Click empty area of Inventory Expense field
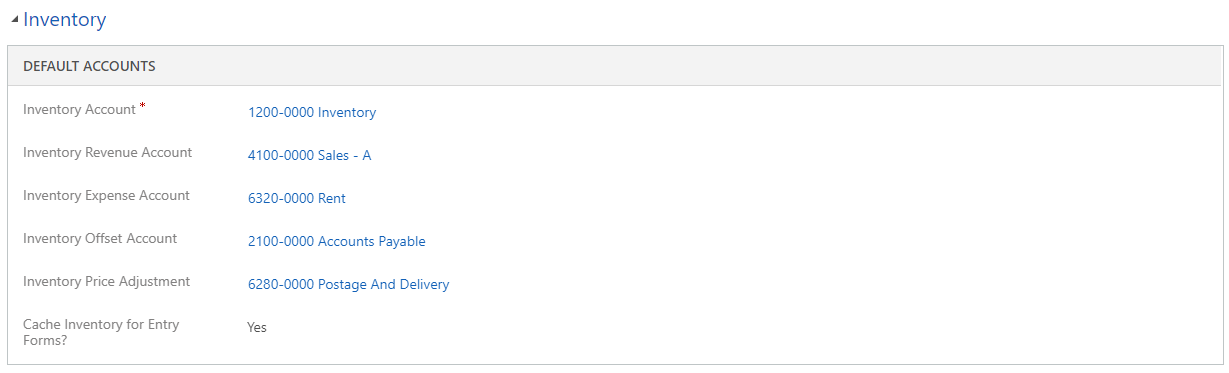This screenshot has height=373, width=1229. click(x=780, y=198)
